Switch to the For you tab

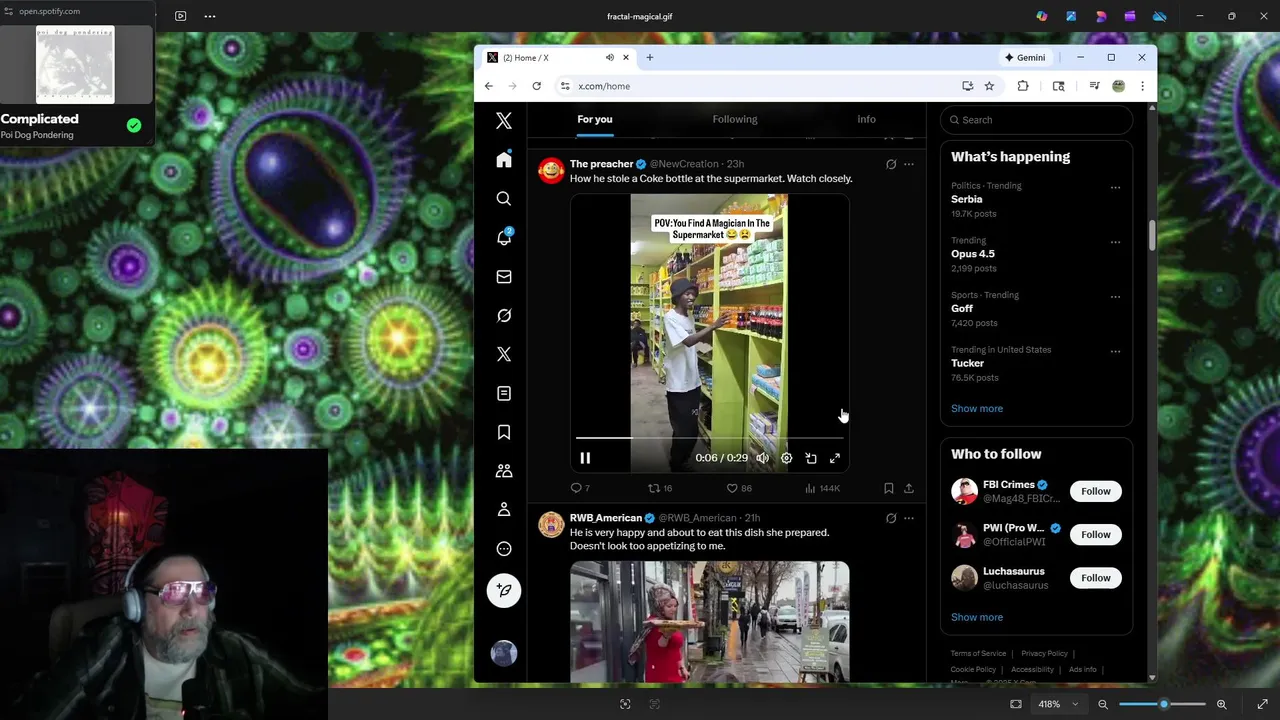(x=594, y=119)
